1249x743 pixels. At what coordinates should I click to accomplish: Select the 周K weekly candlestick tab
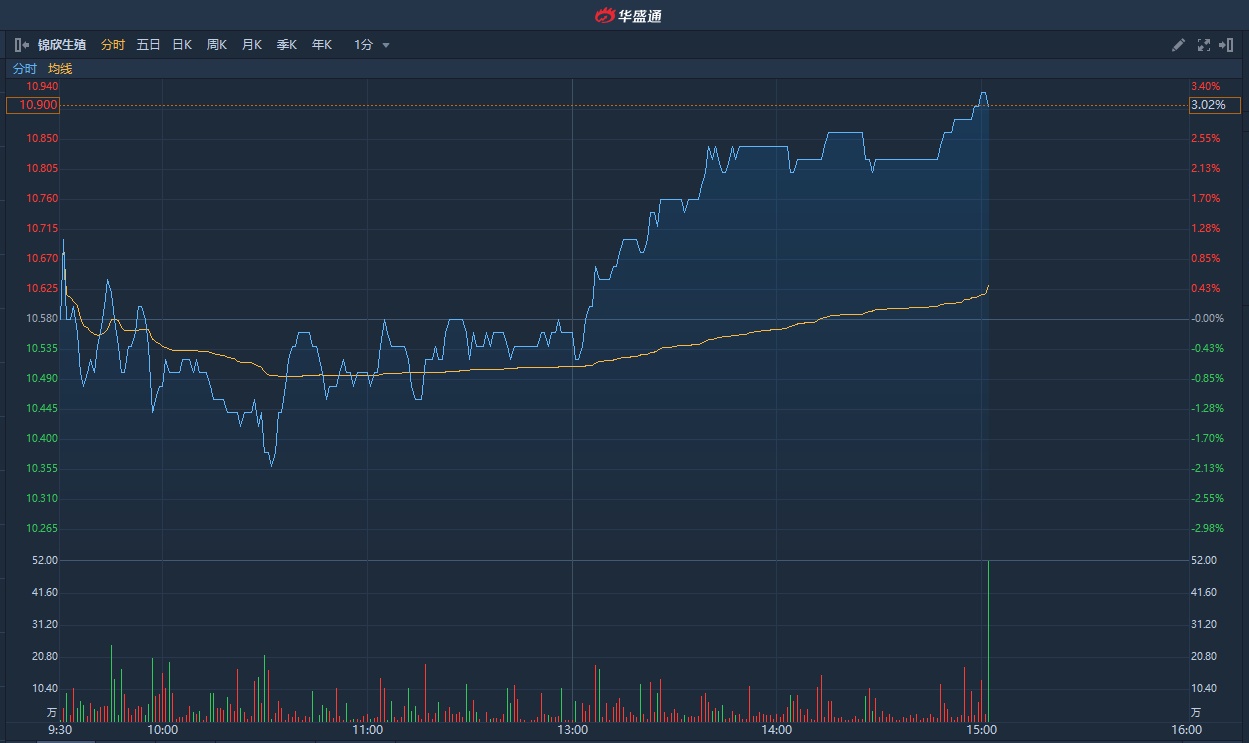pos(216,45)
